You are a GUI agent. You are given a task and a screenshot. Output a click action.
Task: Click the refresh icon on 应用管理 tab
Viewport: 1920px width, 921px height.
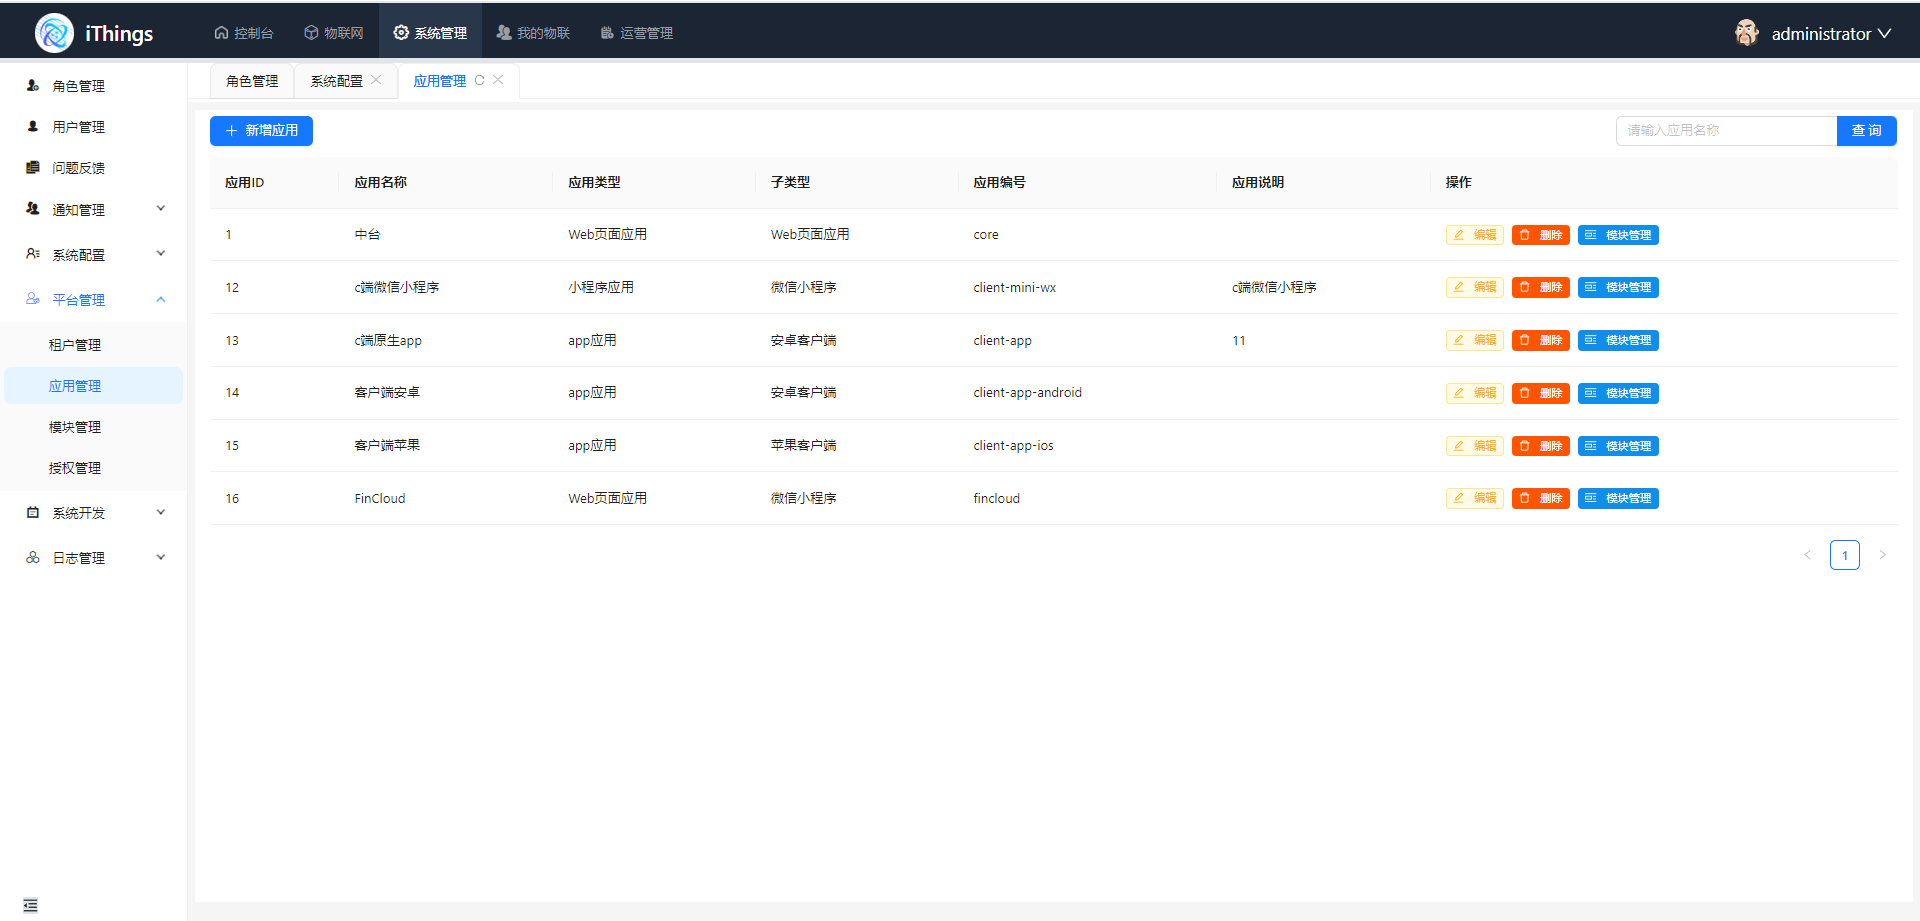coord(479,81)
